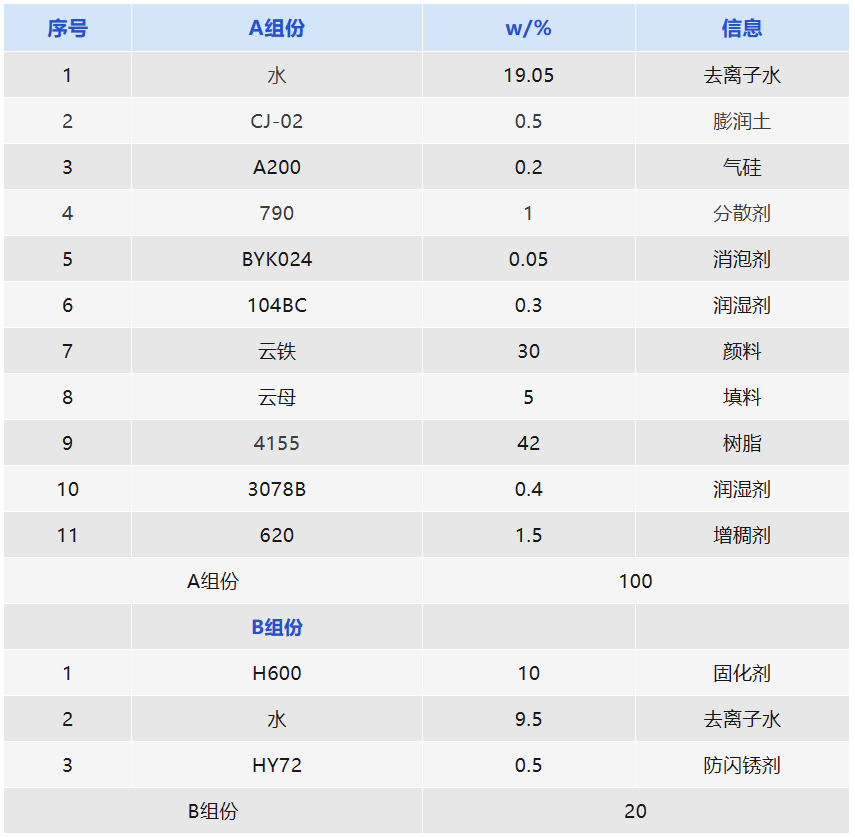Select the B组份 label beside total 20

tap(213, 811)
